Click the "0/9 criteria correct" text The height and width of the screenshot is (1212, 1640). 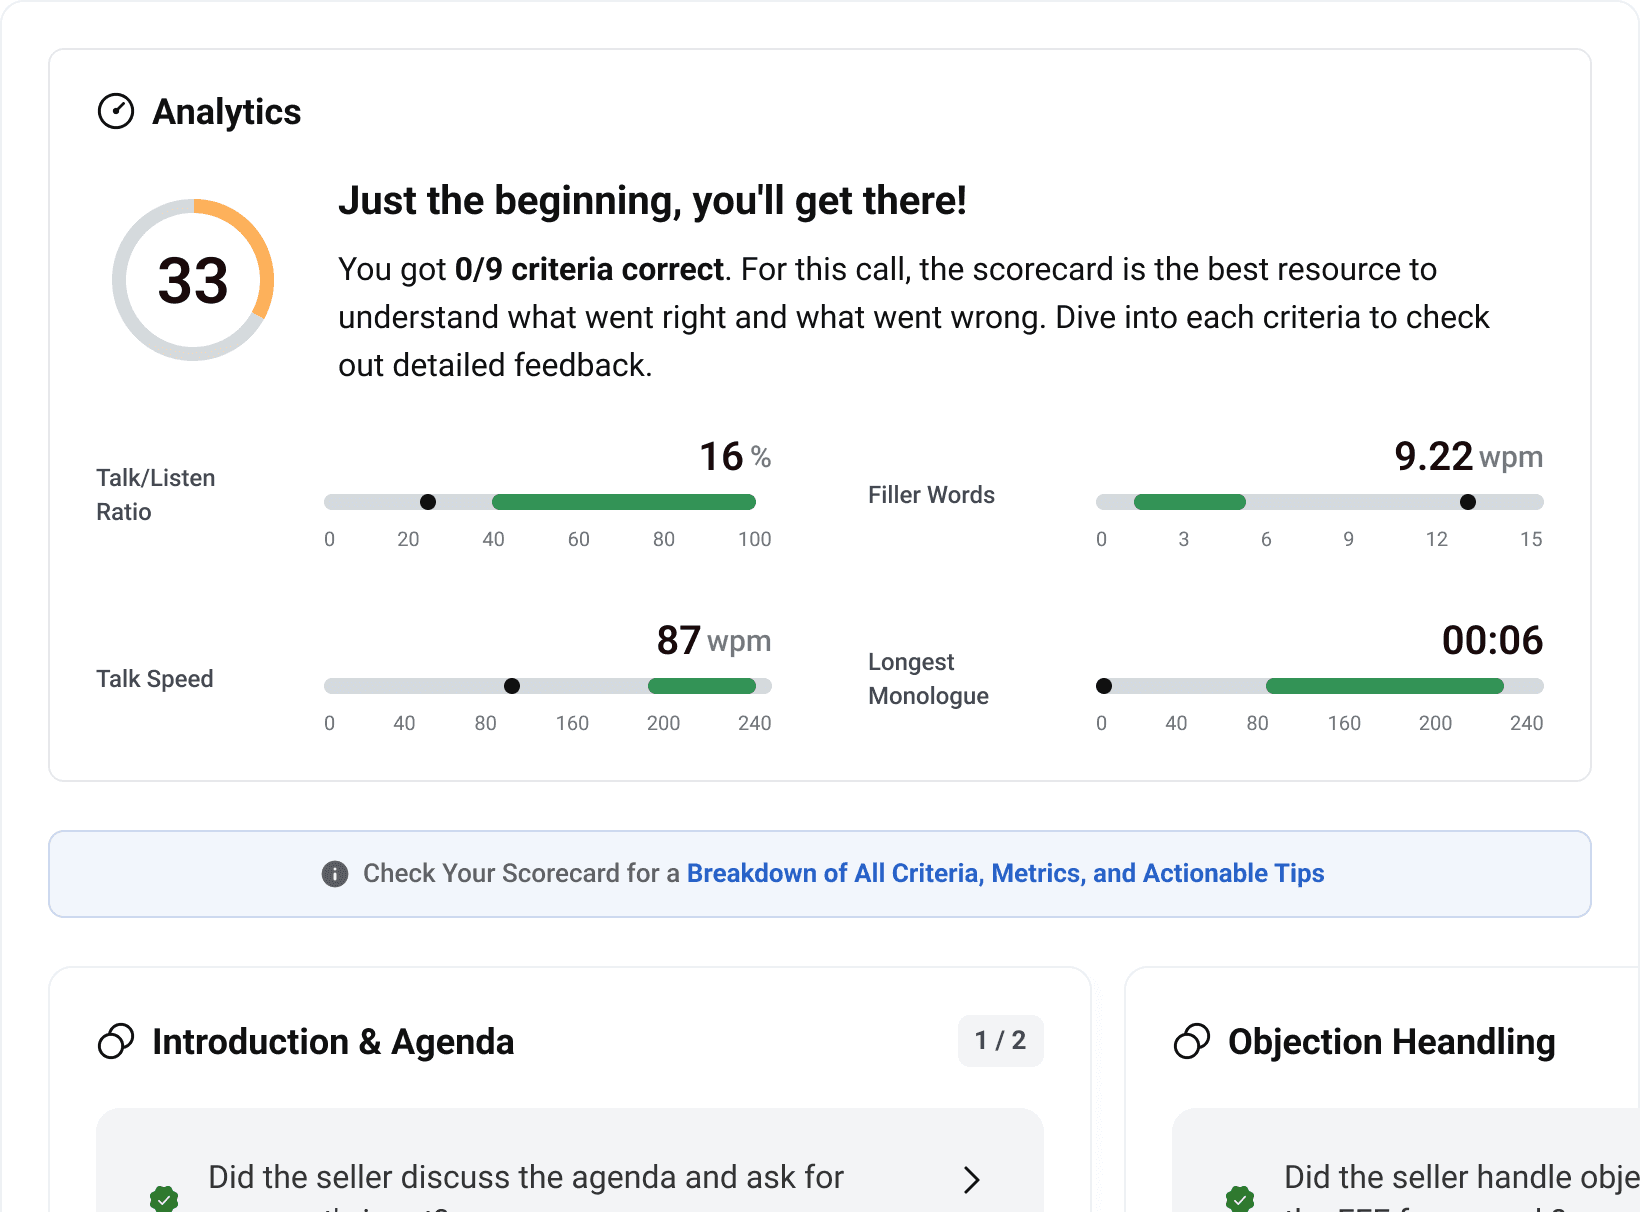coord(589,269)
